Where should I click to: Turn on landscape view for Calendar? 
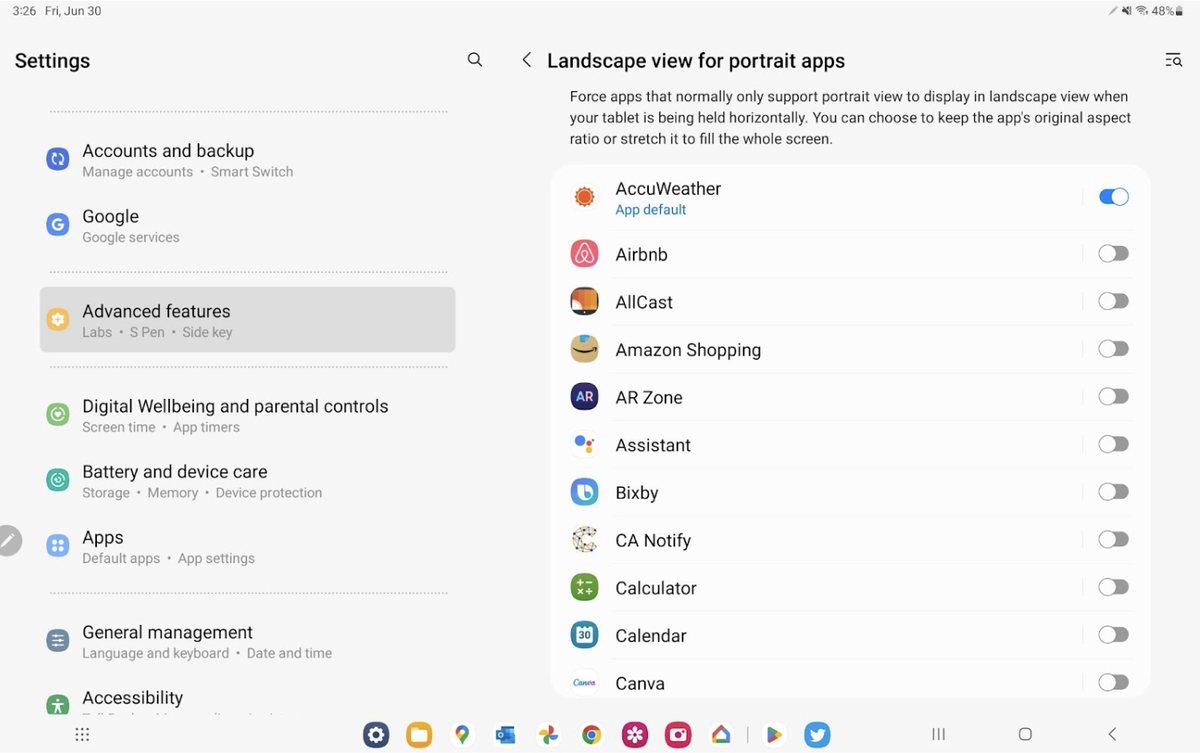pos(1113,634)
